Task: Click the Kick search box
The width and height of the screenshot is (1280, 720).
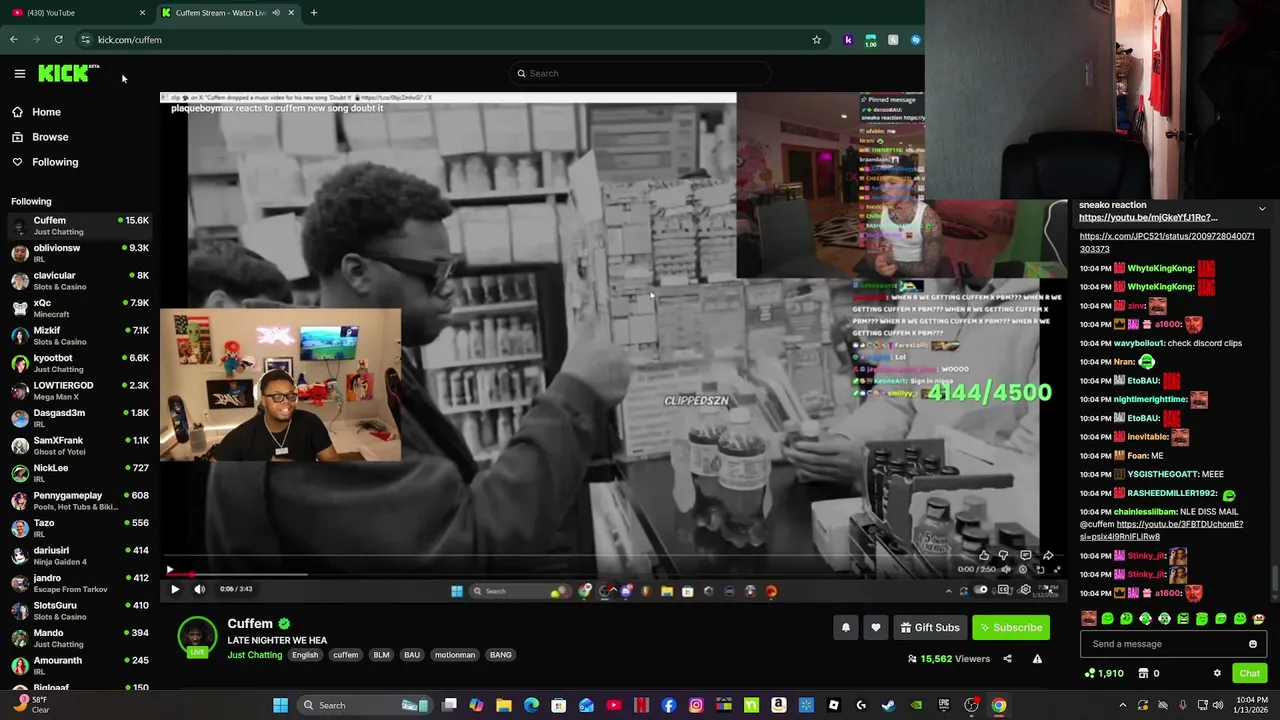Action: click(640, 73)
